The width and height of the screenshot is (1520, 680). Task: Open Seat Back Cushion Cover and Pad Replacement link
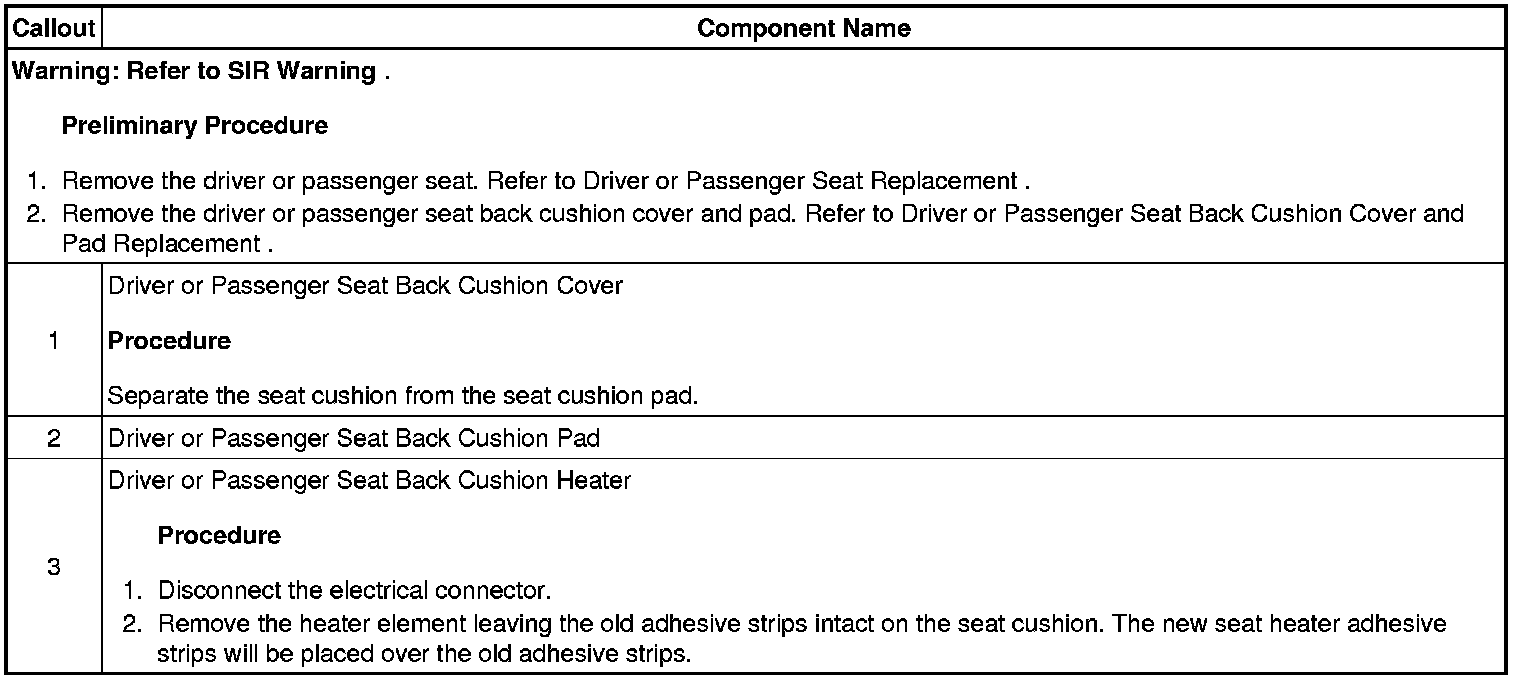[1180, 213]
